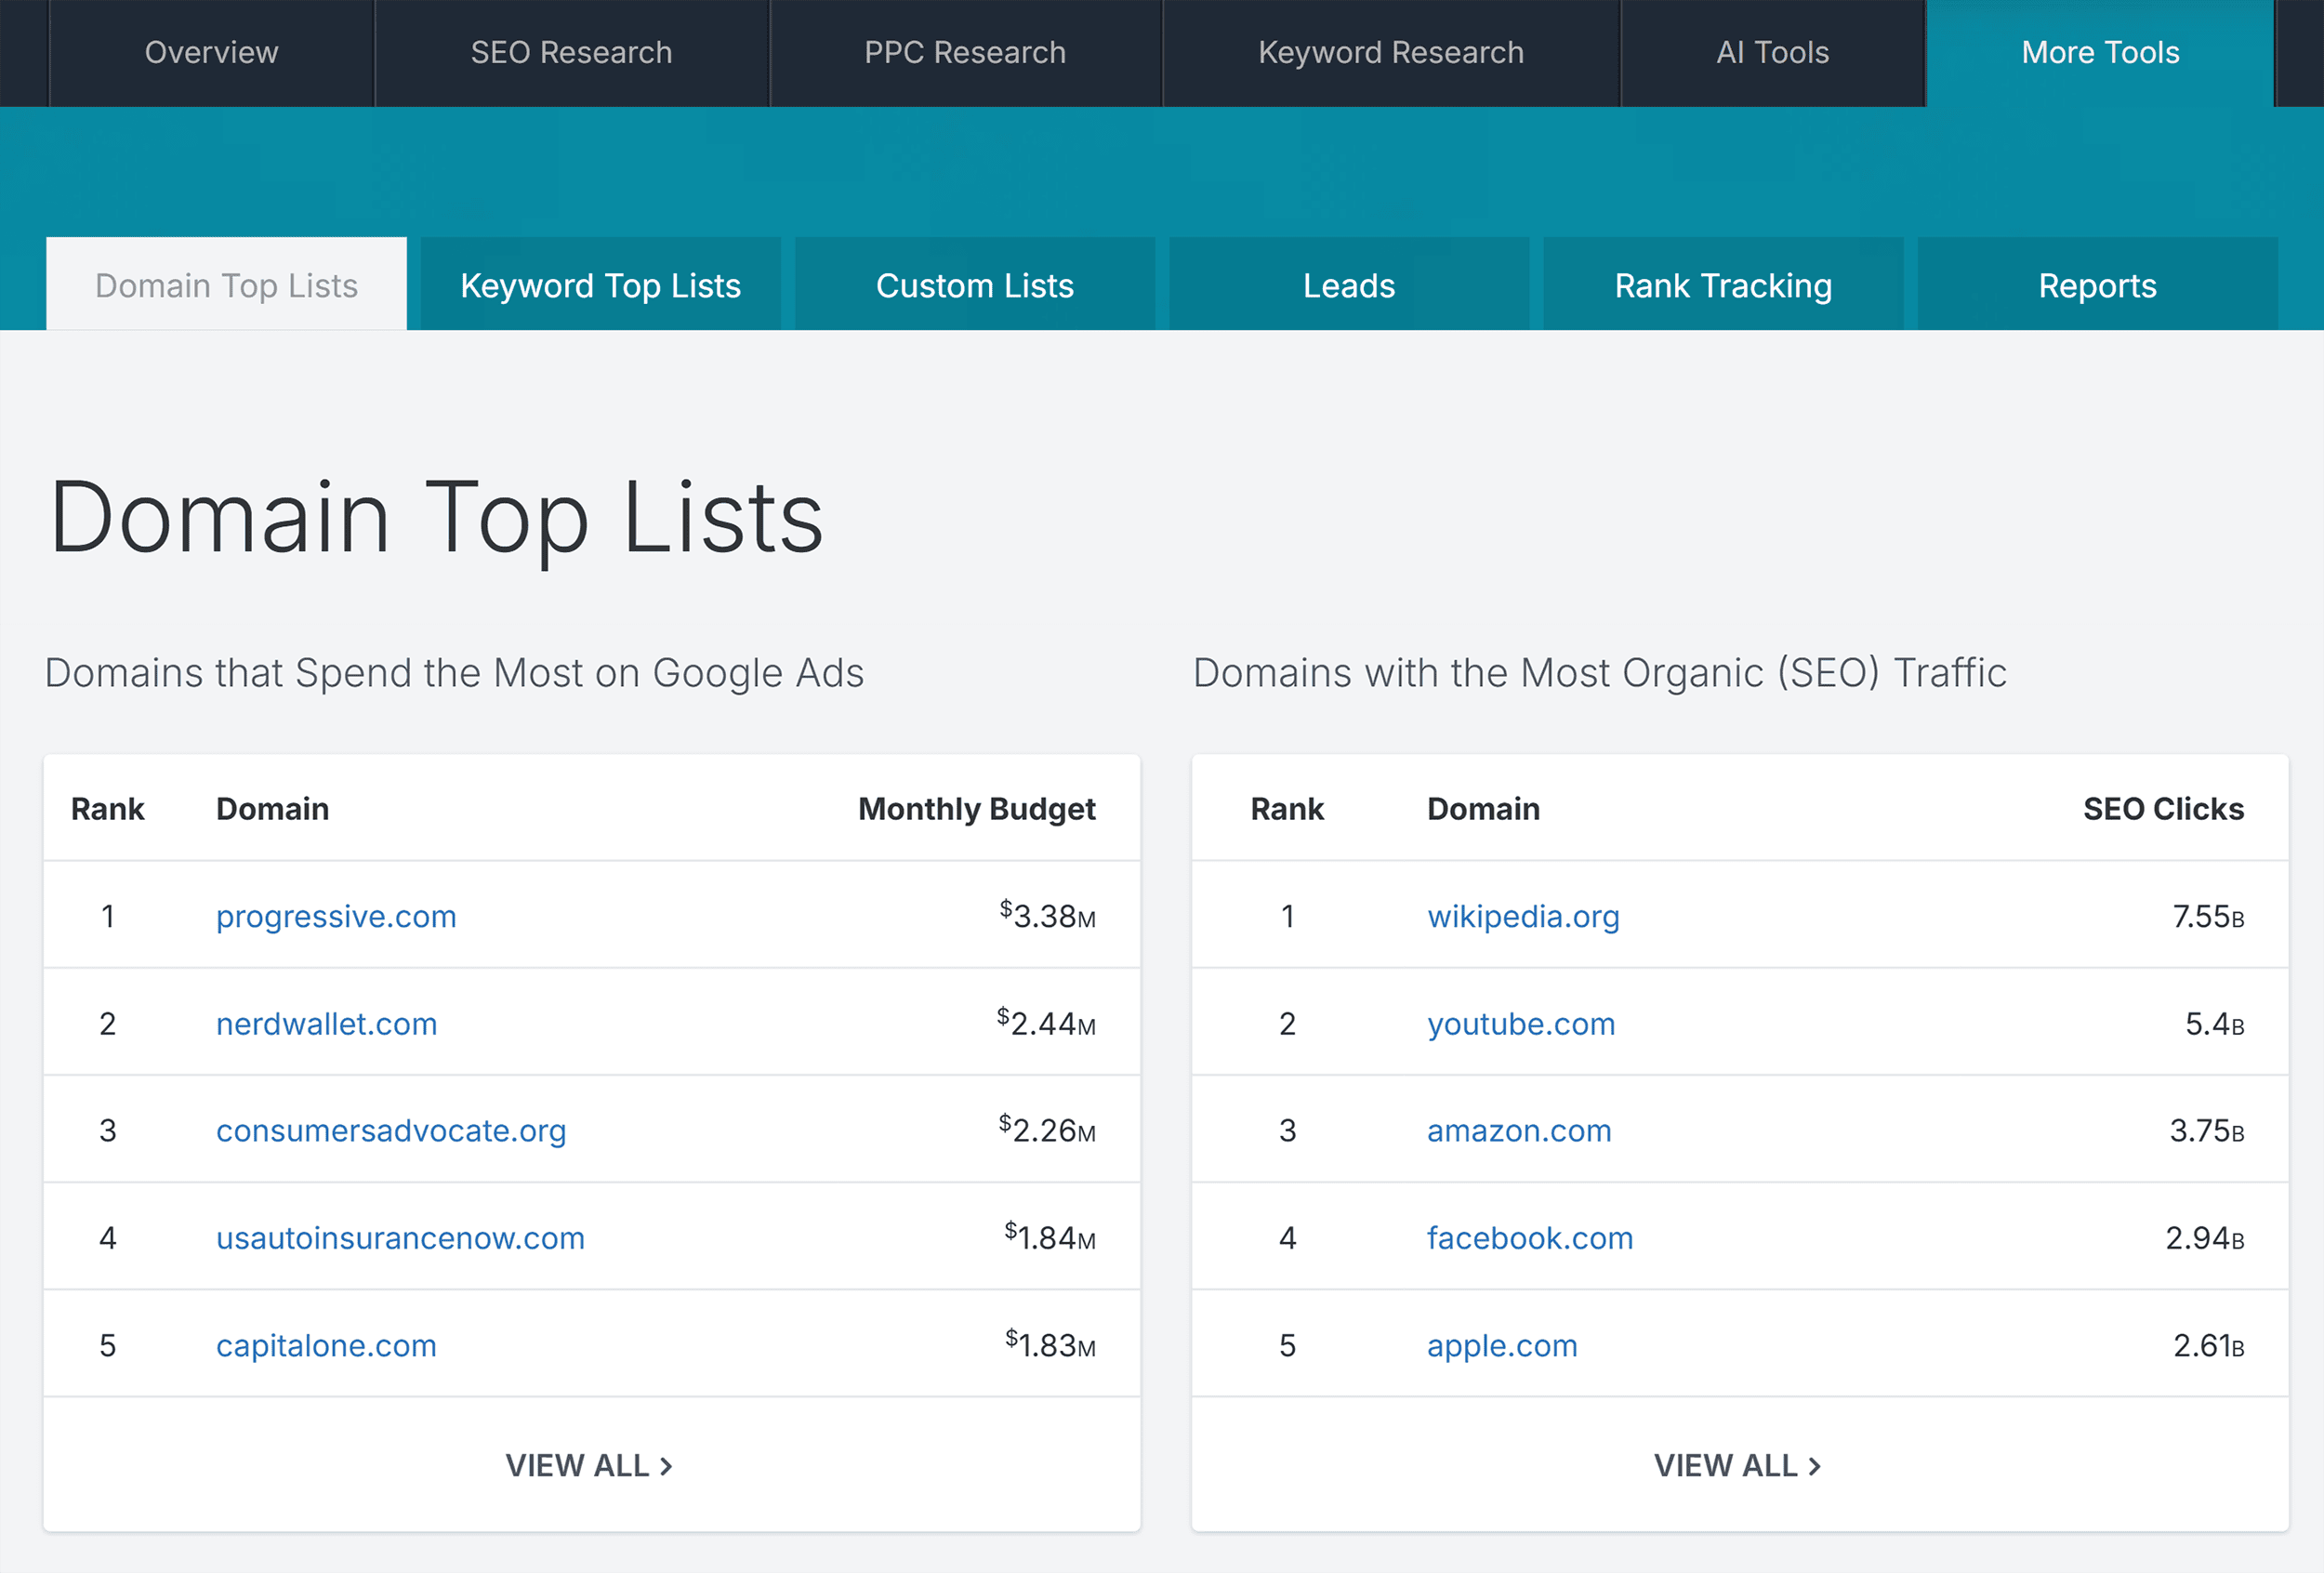Click Rank header in SEO traffic table
Screen dimensions: 2324x1573
click(x=1287, y=808)
